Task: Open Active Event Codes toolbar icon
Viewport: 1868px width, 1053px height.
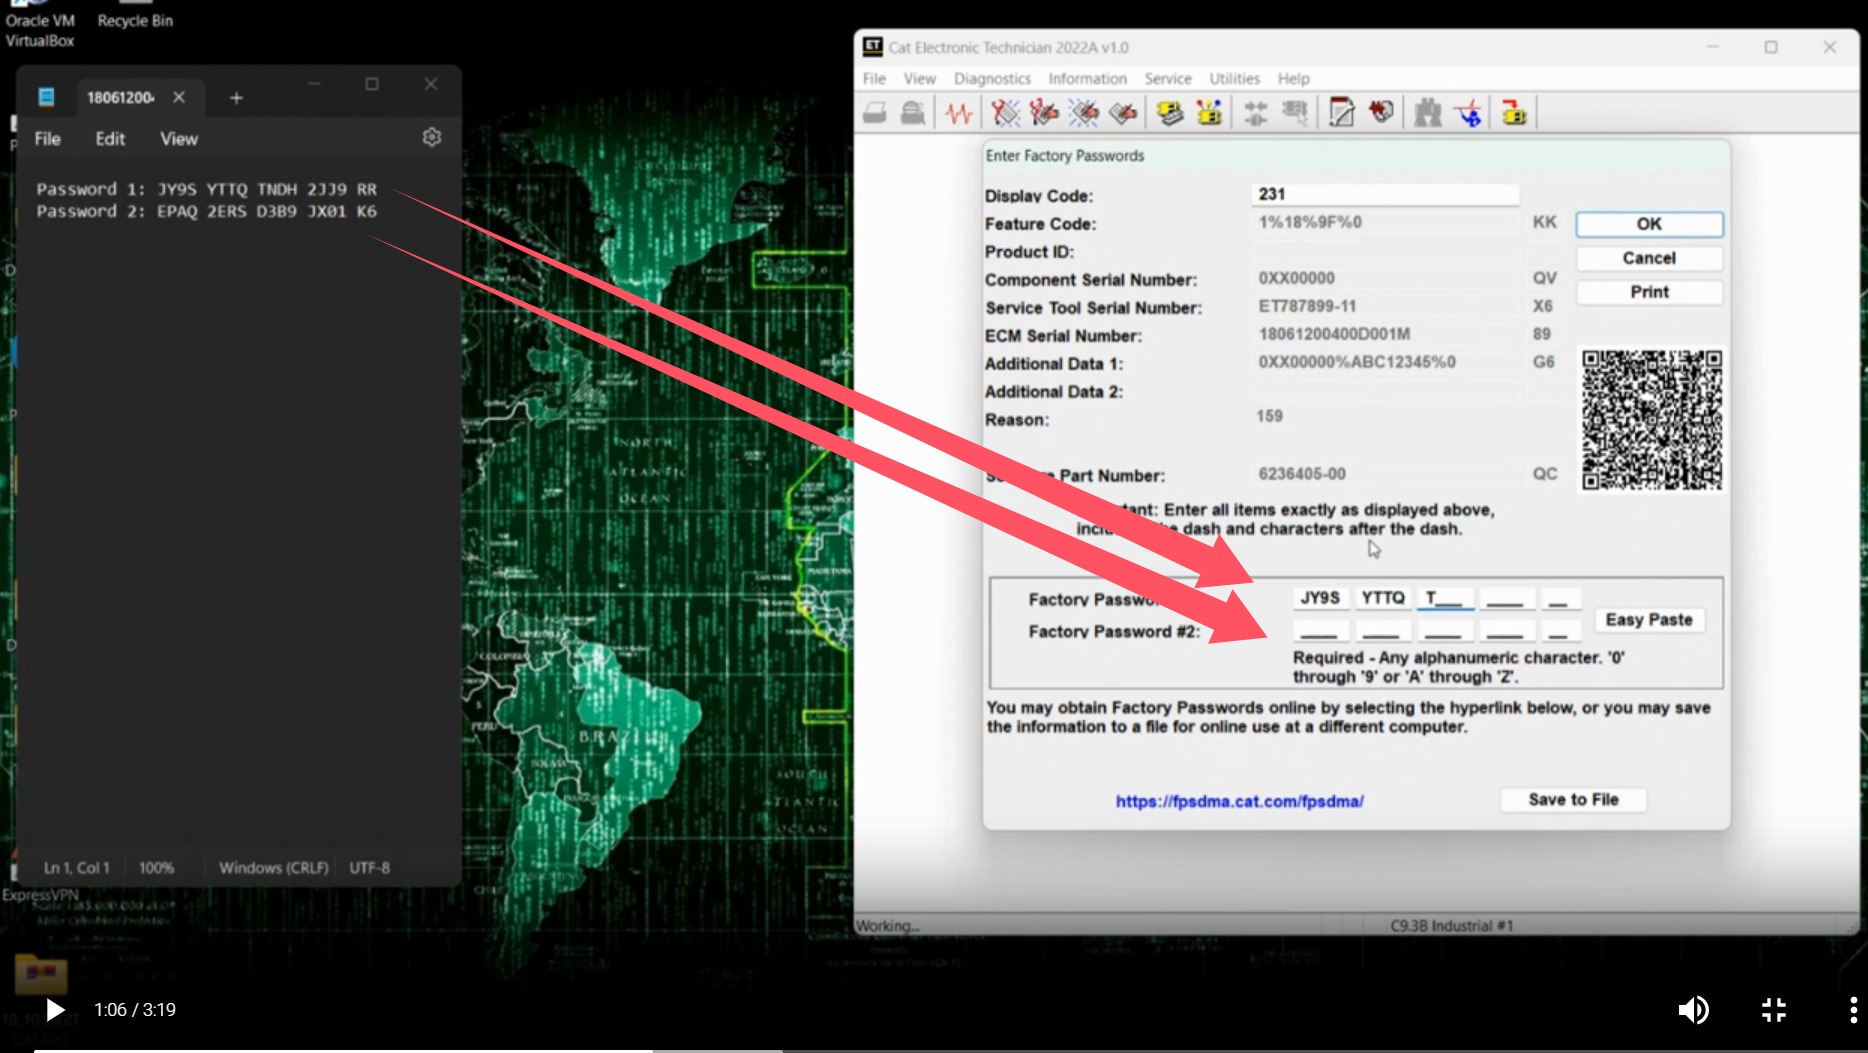Action: (x=1084, y=113)
